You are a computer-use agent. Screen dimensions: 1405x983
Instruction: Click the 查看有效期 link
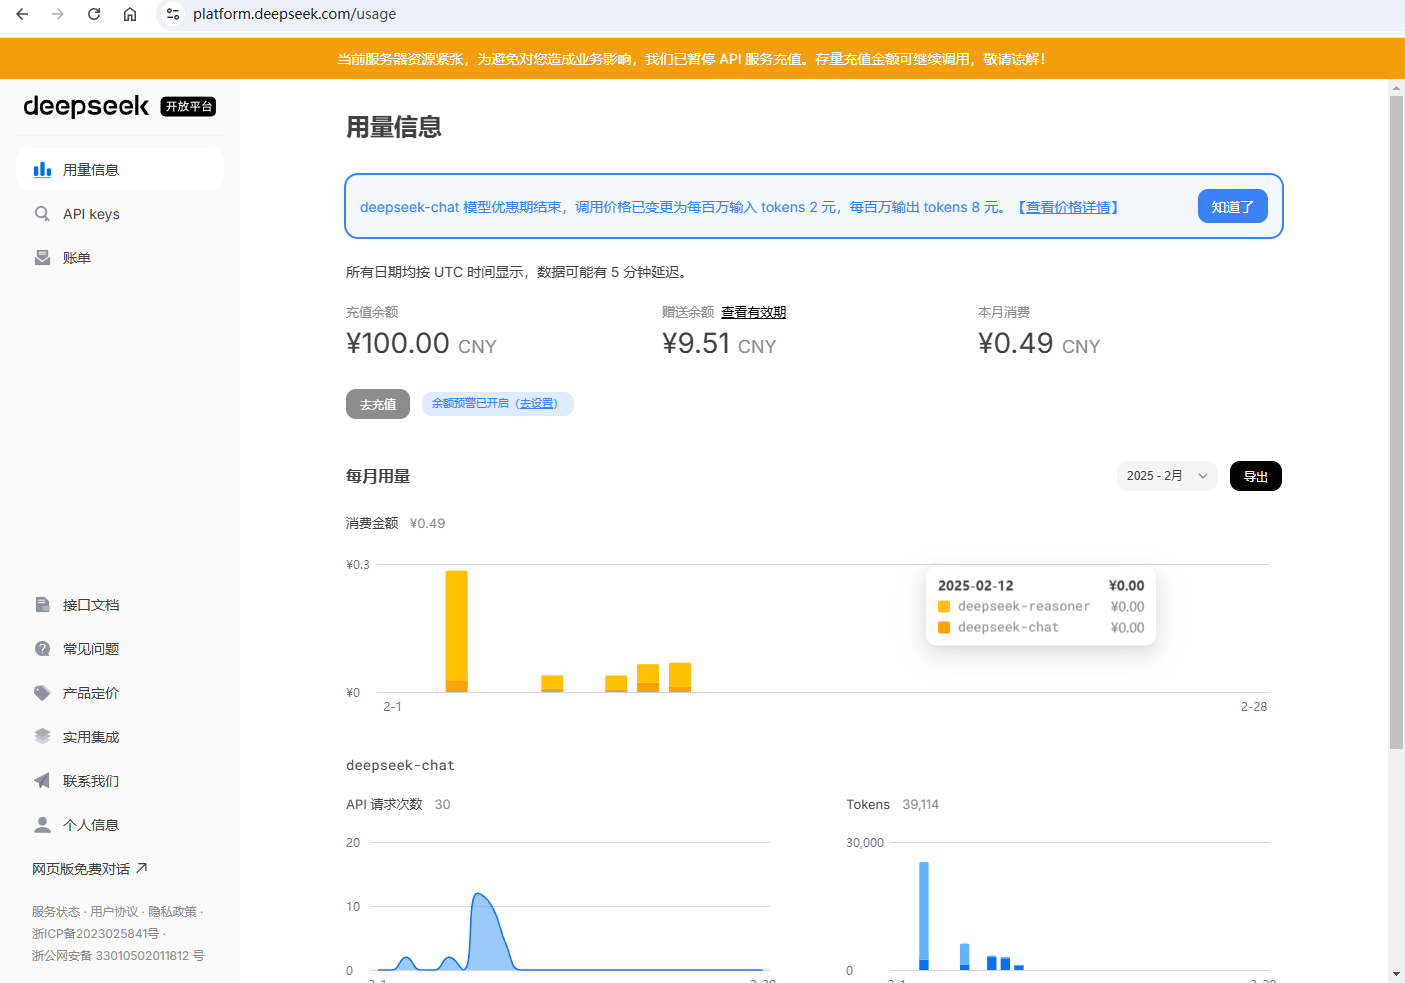click(x=754, y=312)
